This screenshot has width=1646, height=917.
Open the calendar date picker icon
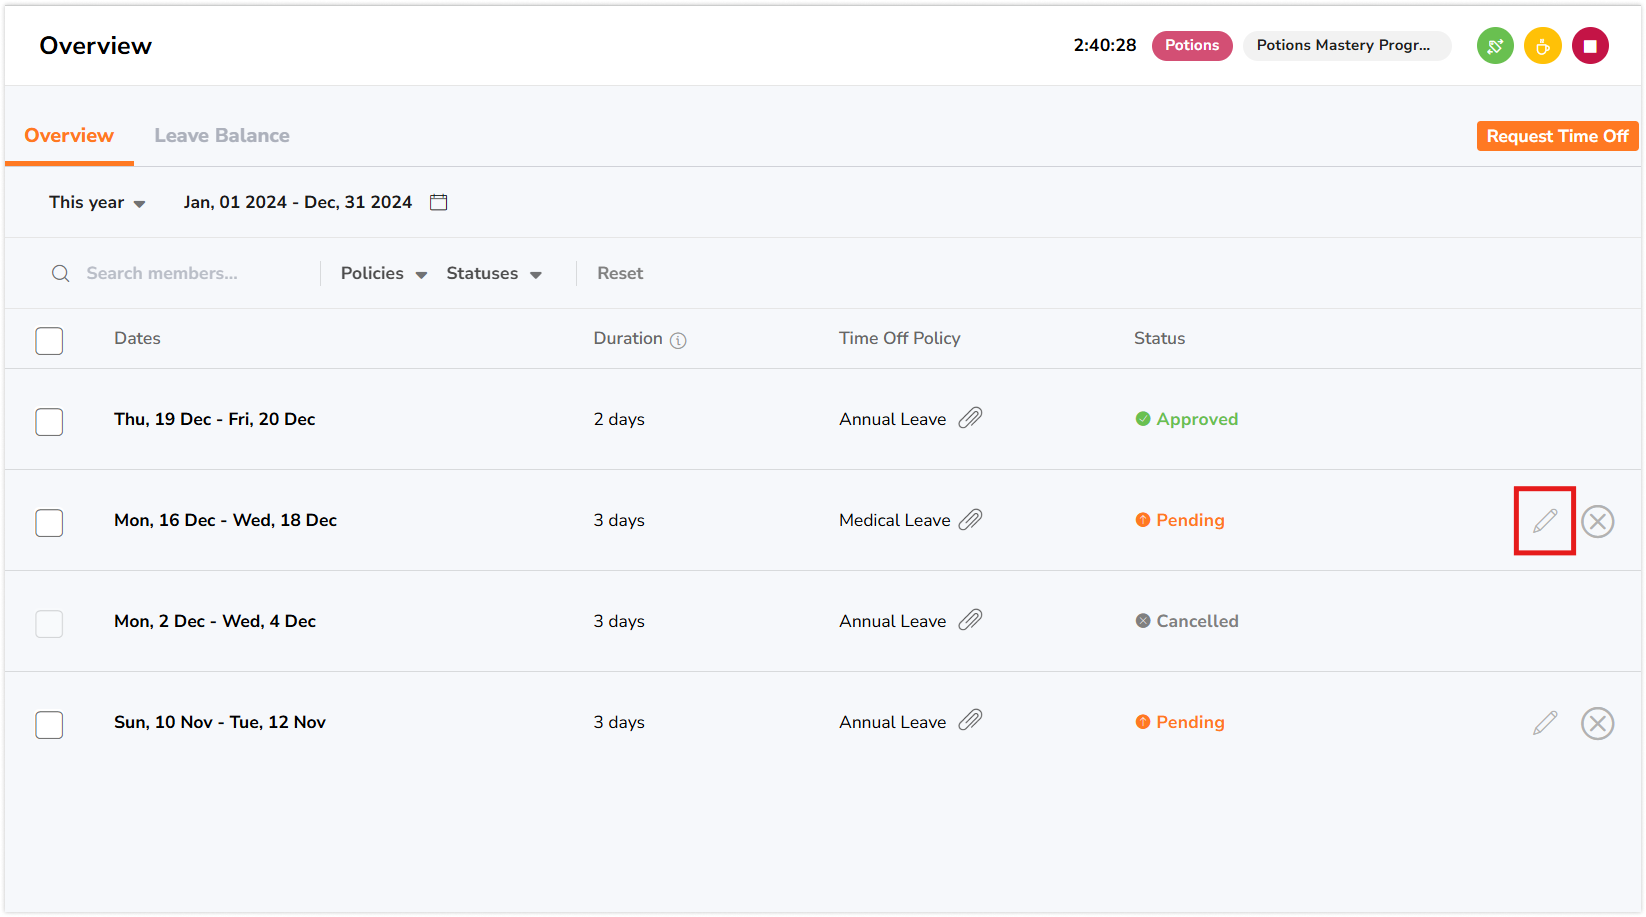coord(438,202)
